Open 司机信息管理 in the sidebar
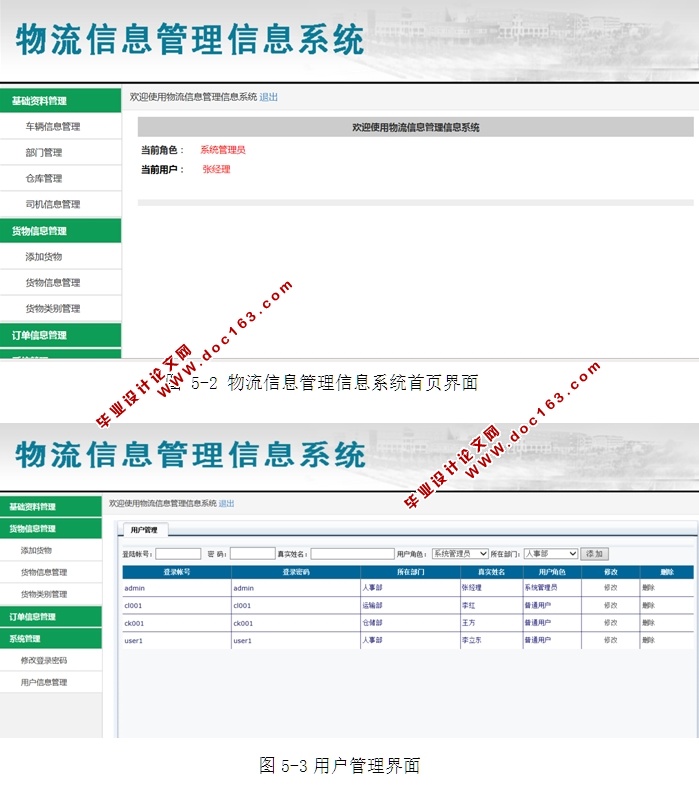 (53, 204)
